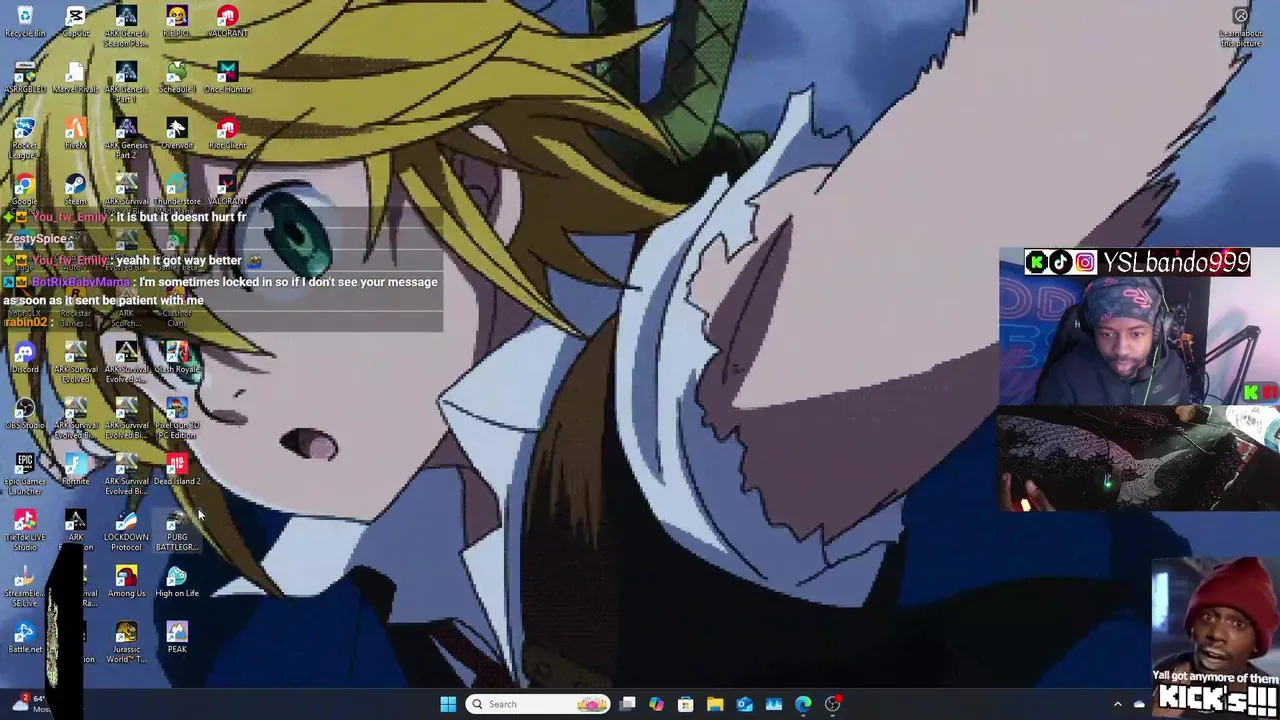Launch Copilot from the taskbar
Image resolution: width=1280 pixels, height=720 pixels.
click(656, 704)
